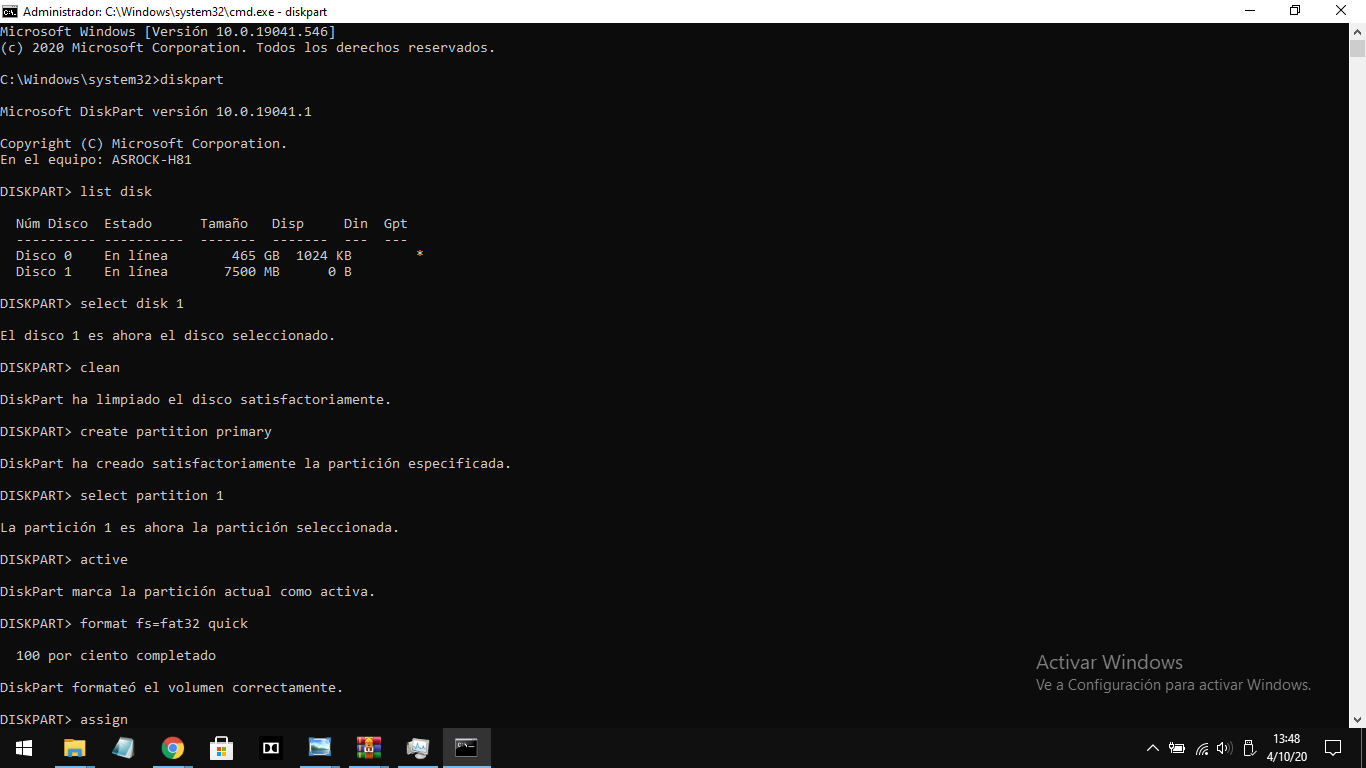Click 'C:\Windows\system32>diskpart' line
The height and width of the screenshot is (768, 1366).
(112, 79)
